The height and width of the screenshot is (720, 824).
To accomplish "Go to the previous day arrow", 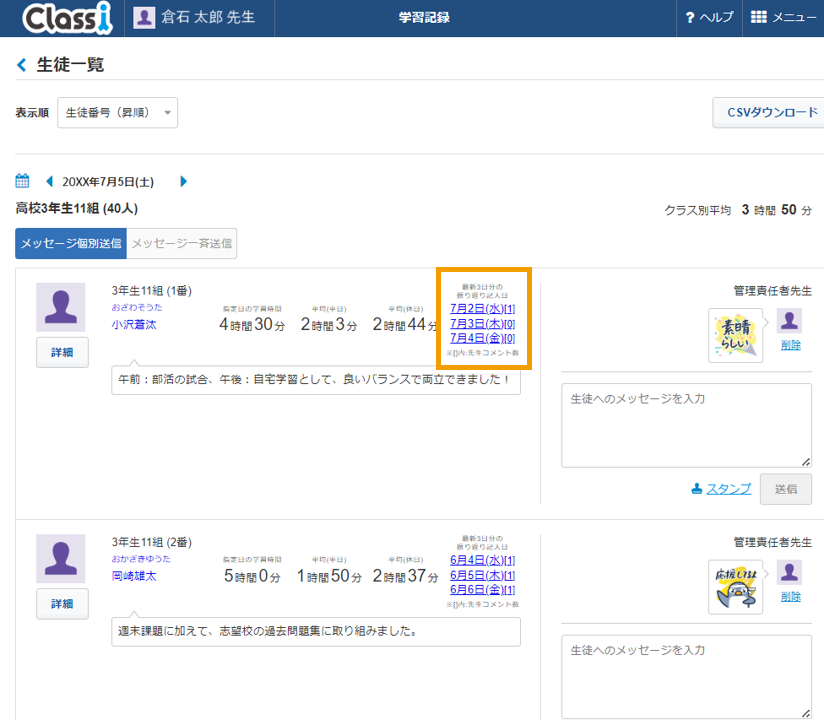I will (x=49, y=181).
